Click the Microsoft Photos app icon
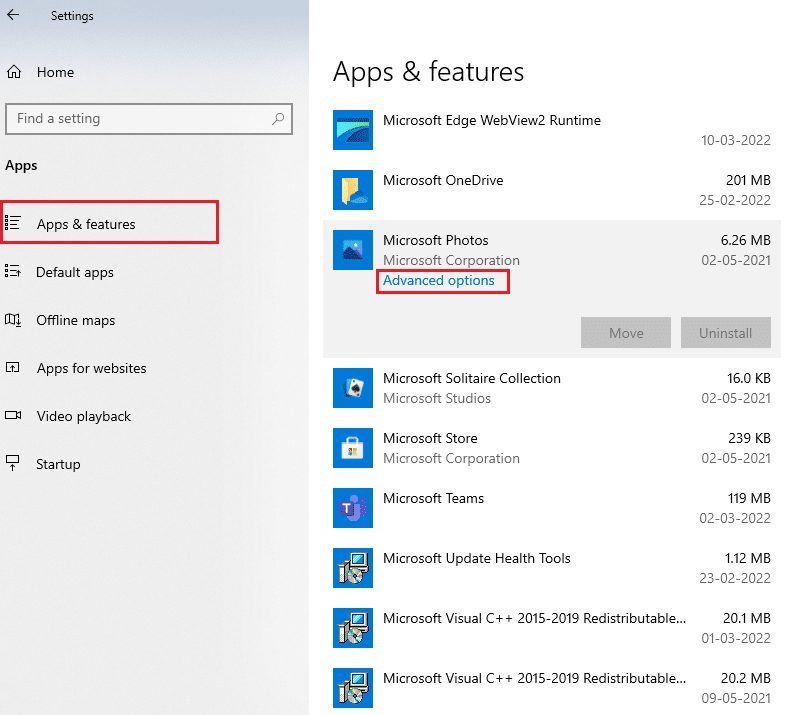Image resolution: width=785 pixels, height=715 pixels. point(353,250)
